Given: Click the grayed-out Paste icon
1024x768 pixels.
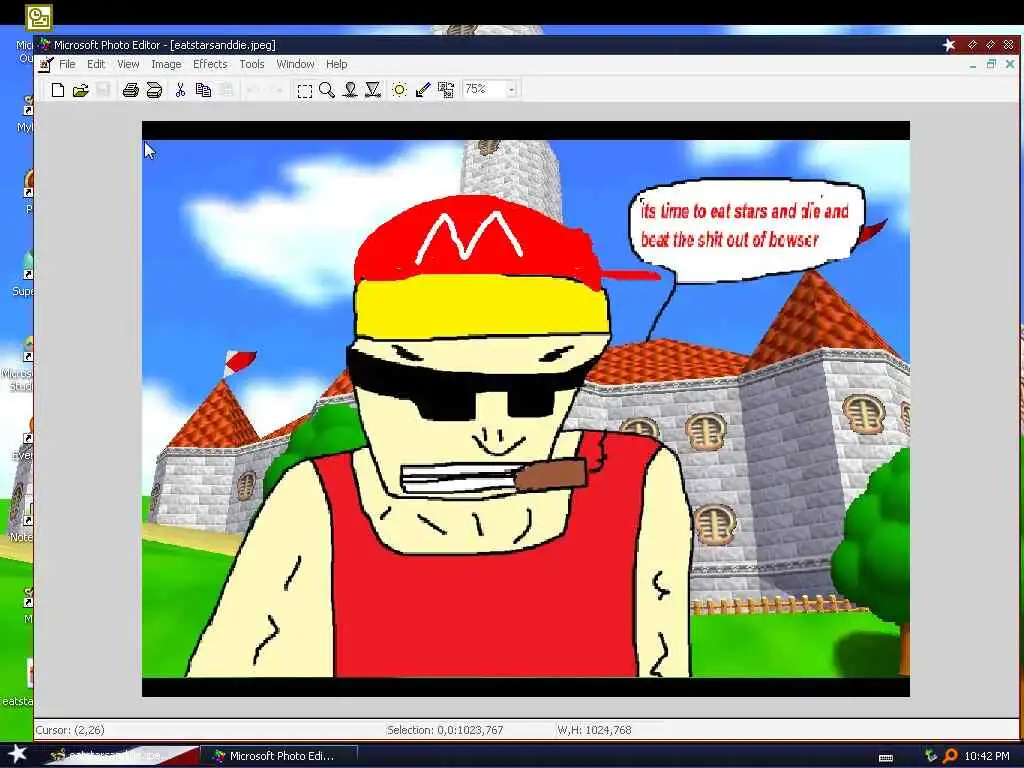Looking at the screenshot, I should click(226, 90).
